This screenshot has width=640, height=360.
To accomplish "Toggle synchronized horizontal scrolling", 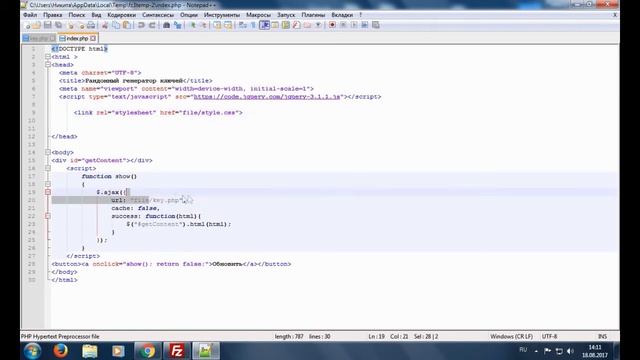I will click(228, 25).
